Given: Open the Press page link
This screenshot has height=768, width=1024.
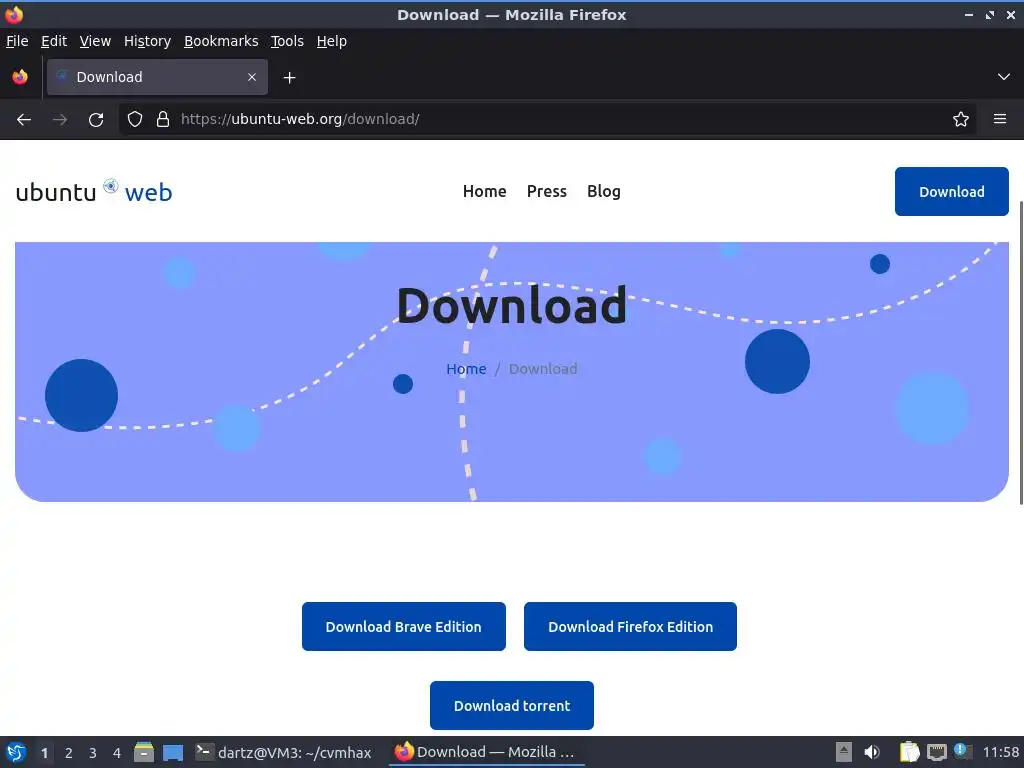Looking at the screenshot, I should click(547, 191).
